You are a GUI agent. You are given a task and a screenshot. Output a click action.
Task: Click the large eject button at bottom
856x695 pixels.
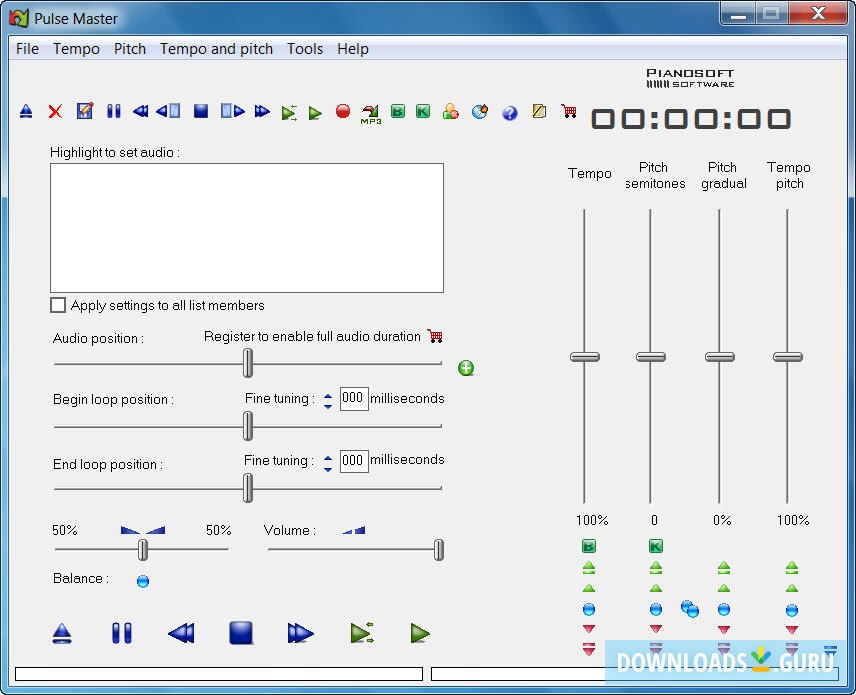pos(62,633)
